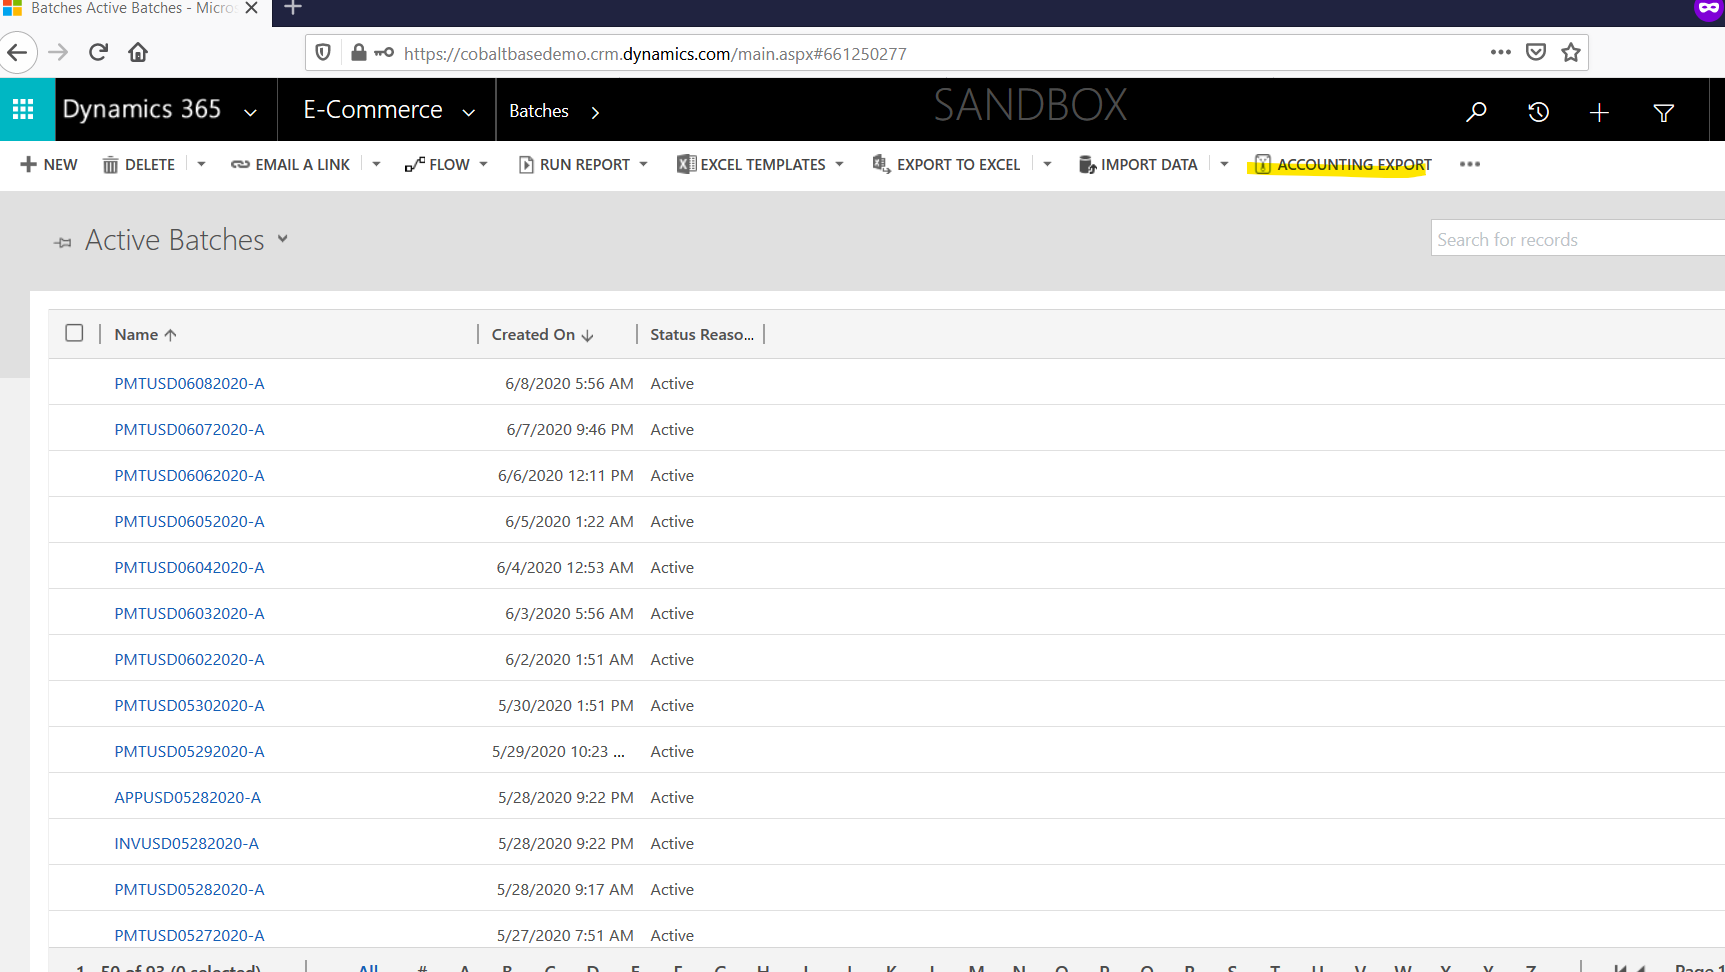The width and height of the screenshot is (1725, 972).
Task: Open IMPORT DATA dropdown arrow
Action: point(1224,164)
